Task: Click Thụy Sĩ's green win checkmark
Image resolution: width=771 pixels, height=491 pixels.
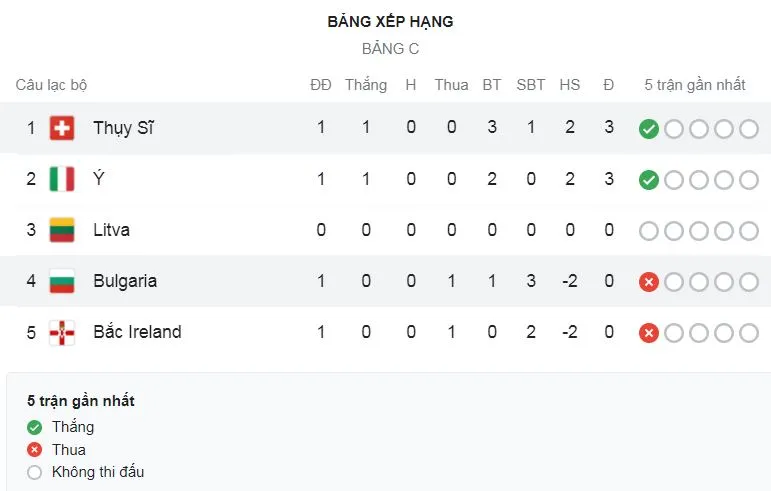Action: click(649, 129)
